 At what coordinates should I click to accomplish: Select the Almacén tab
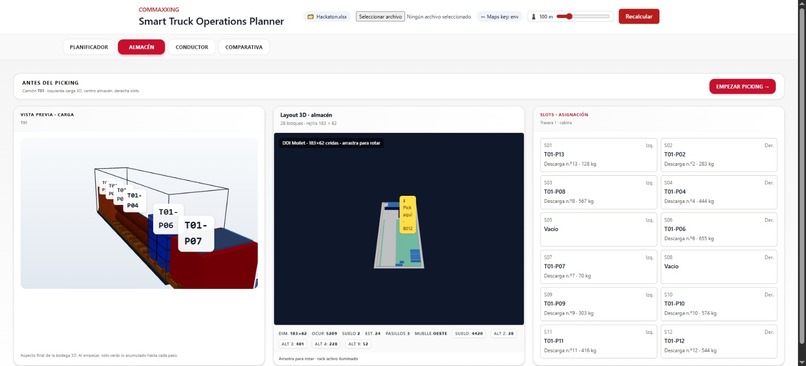tap(141, 47)
